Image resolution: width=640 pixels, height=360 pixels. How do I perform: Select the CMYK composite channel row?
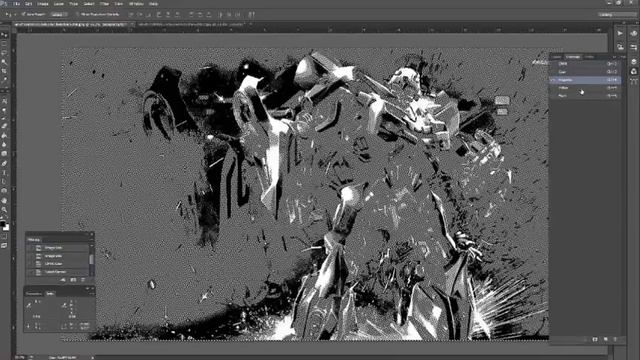[x=586, y=64]
